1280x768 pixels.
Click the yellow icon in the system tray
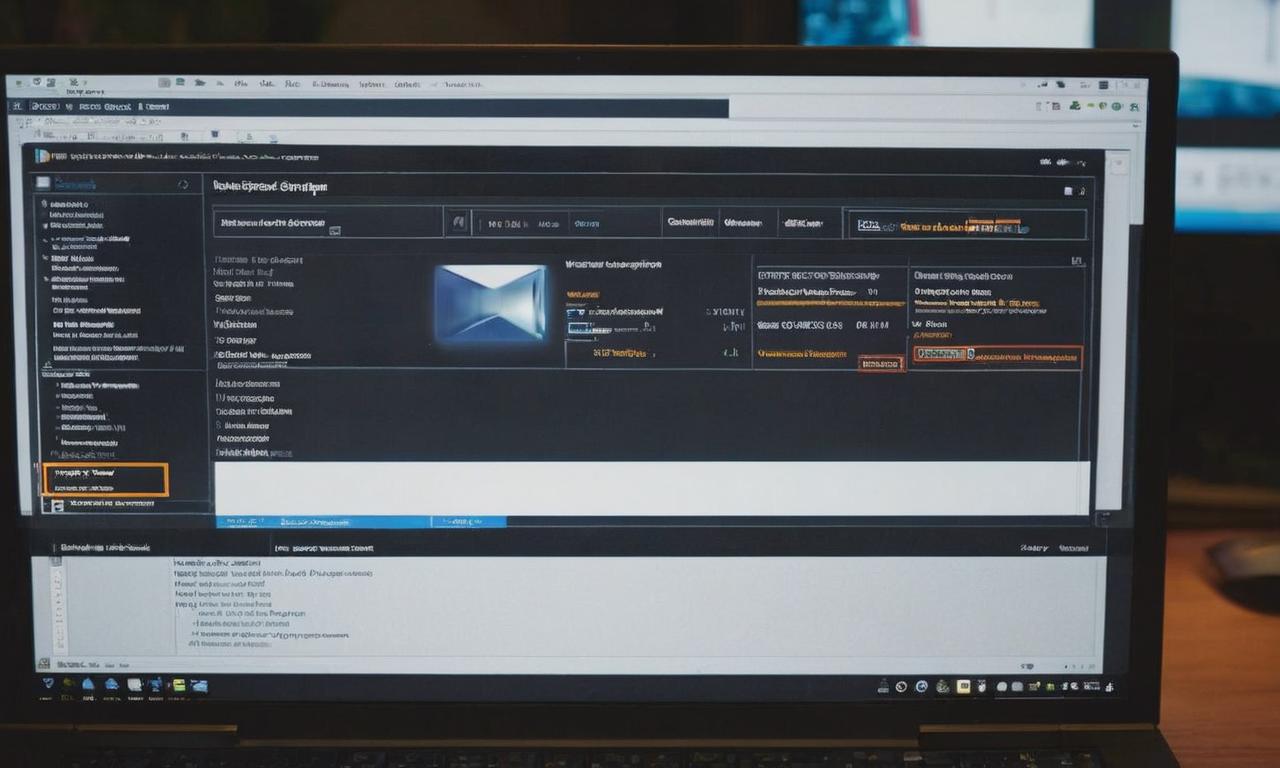click(x=963, y=686)
